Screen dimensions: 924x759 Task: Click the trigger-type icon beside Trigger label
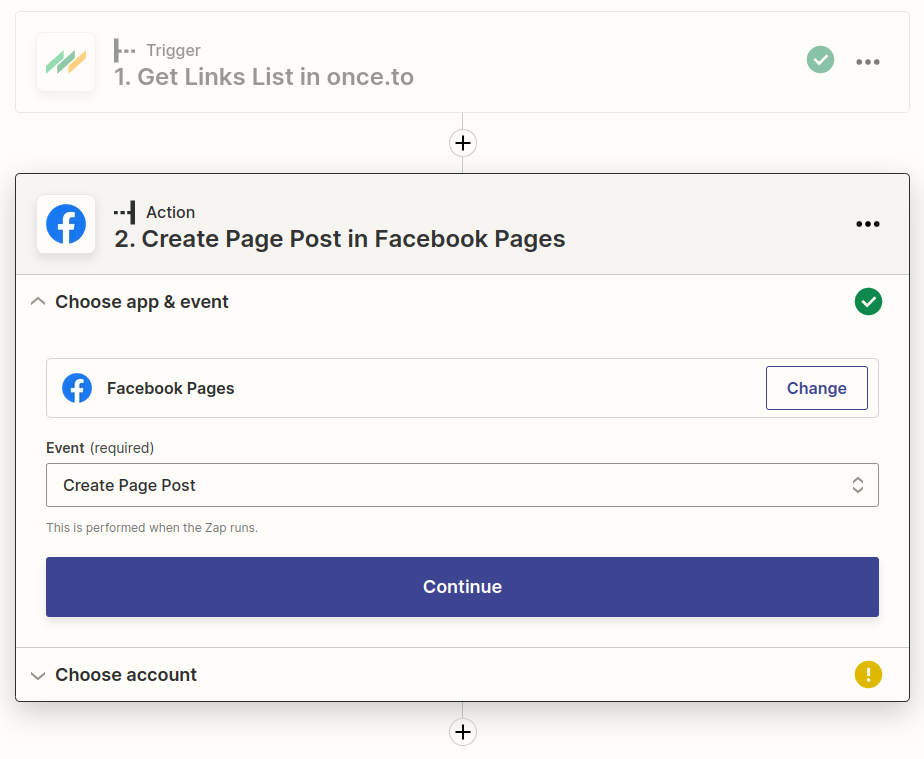124,51
